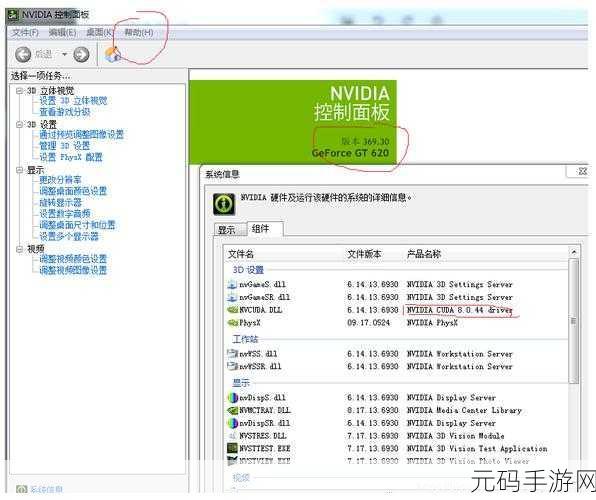The width and height of the screenshot is (596, 500).
Task: Collapse the 3D 立体视觉 tree node
Action: point(19,91)
